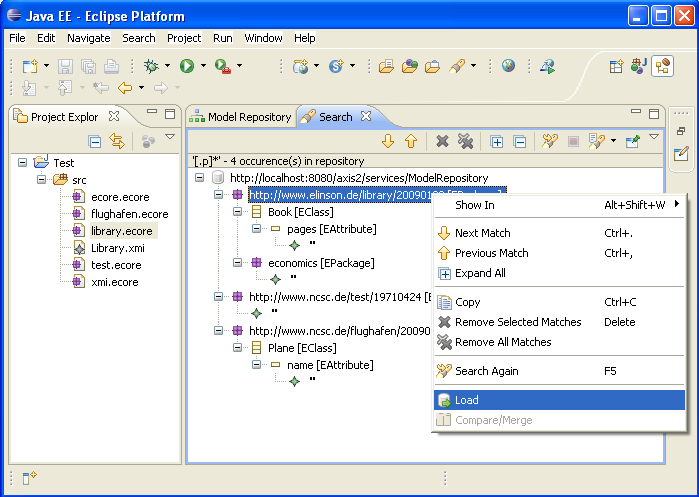Open the Search view menu triangle

tap(654, 137)
